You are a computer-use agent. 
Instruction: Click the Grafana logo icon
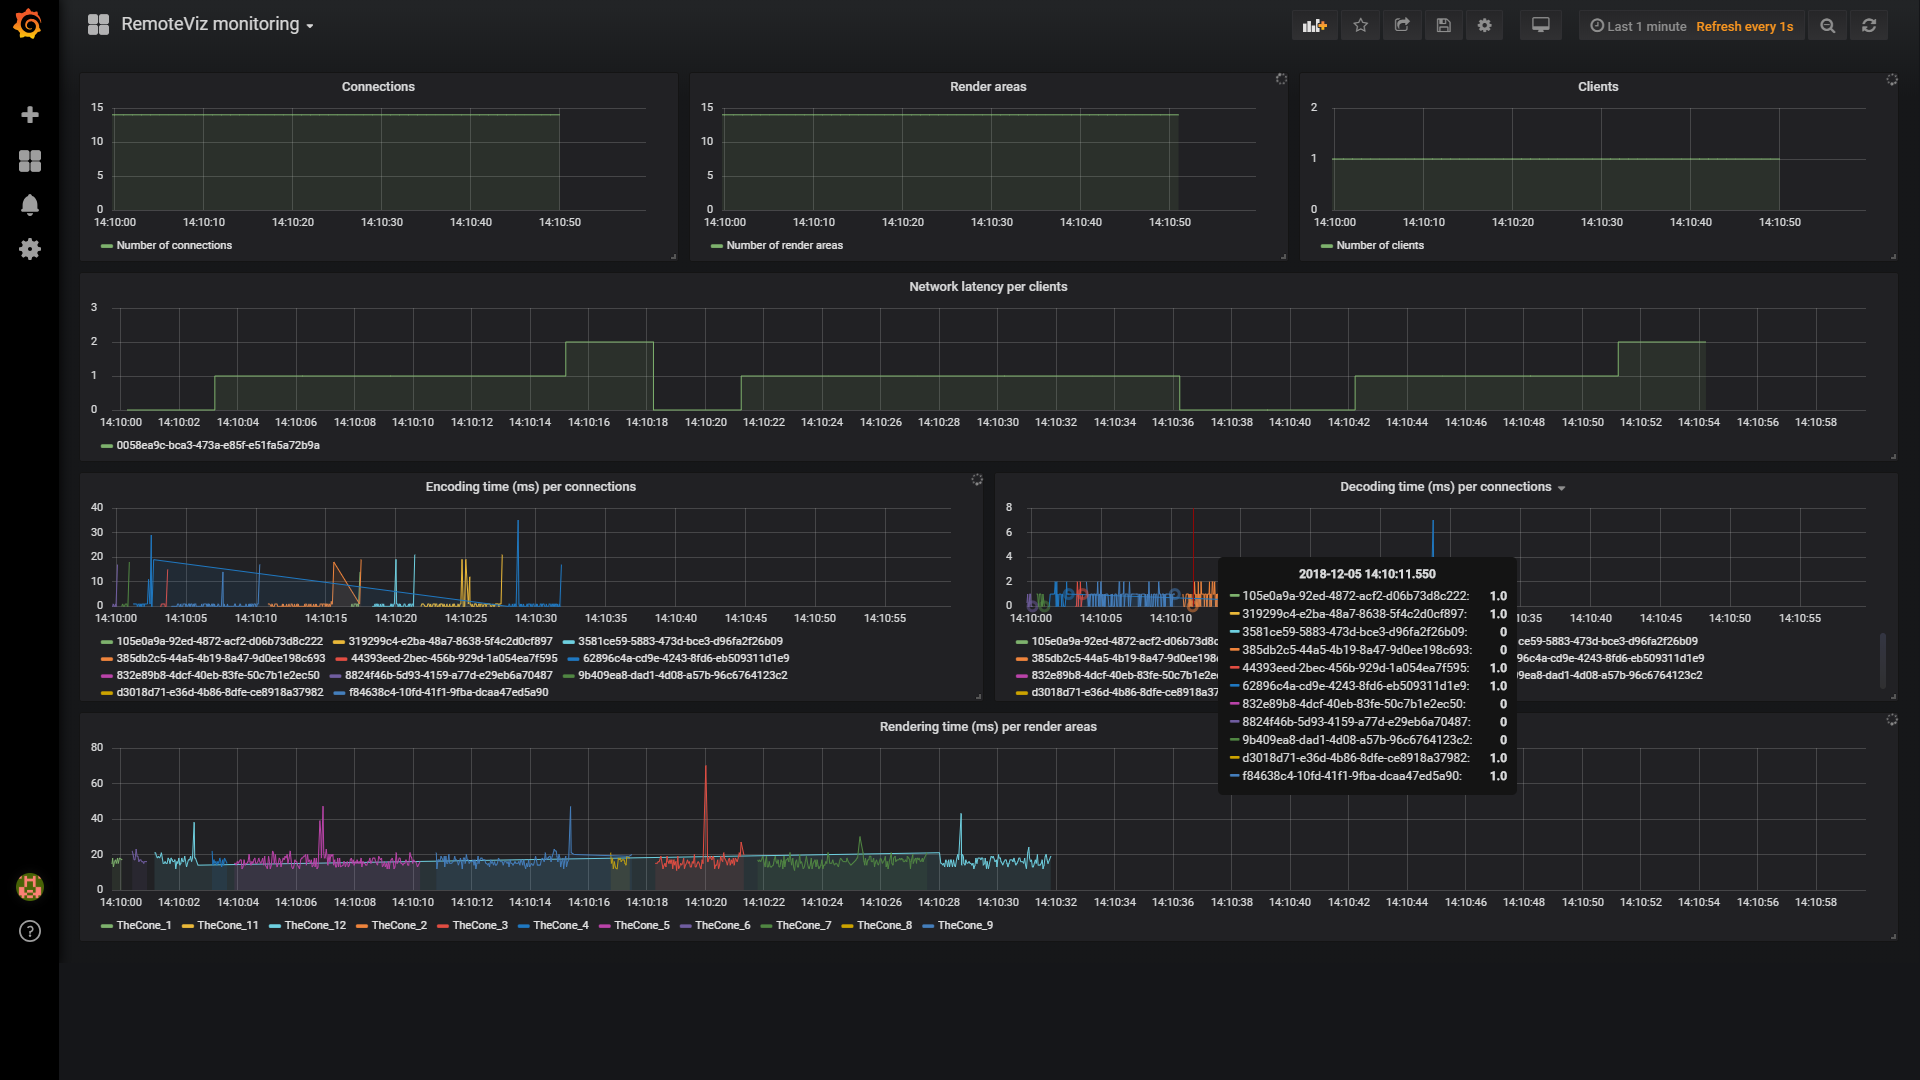click(x=28, y=24)
